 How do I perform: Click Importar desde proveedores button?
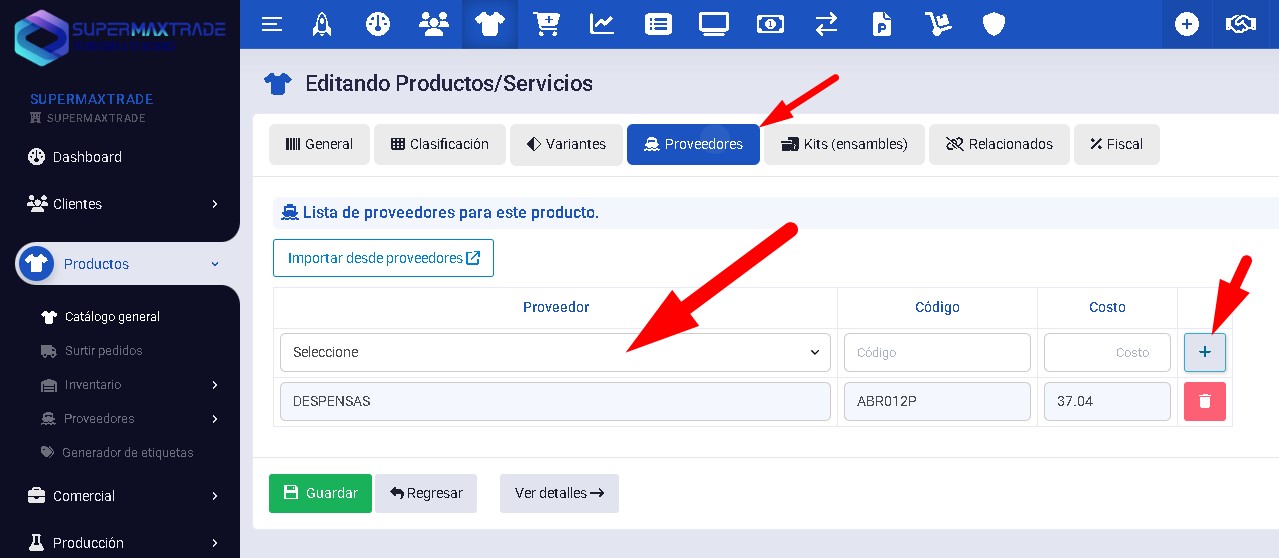383,258
